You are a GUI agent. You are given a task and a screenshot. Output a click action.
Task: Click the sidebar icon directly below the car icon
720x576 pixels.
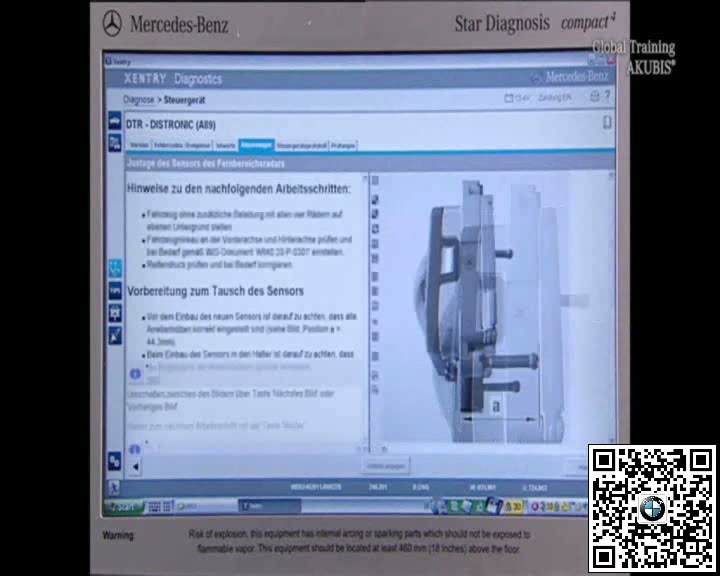114,143
